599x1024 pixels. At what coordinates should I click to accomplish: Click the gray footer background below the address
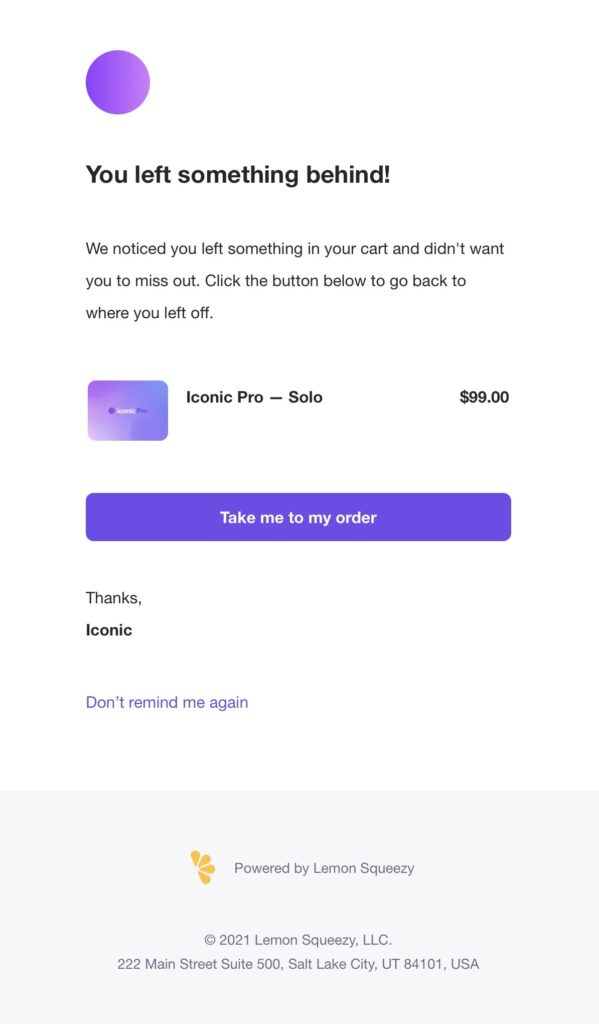pyautogui.click(x=299, y=999)
